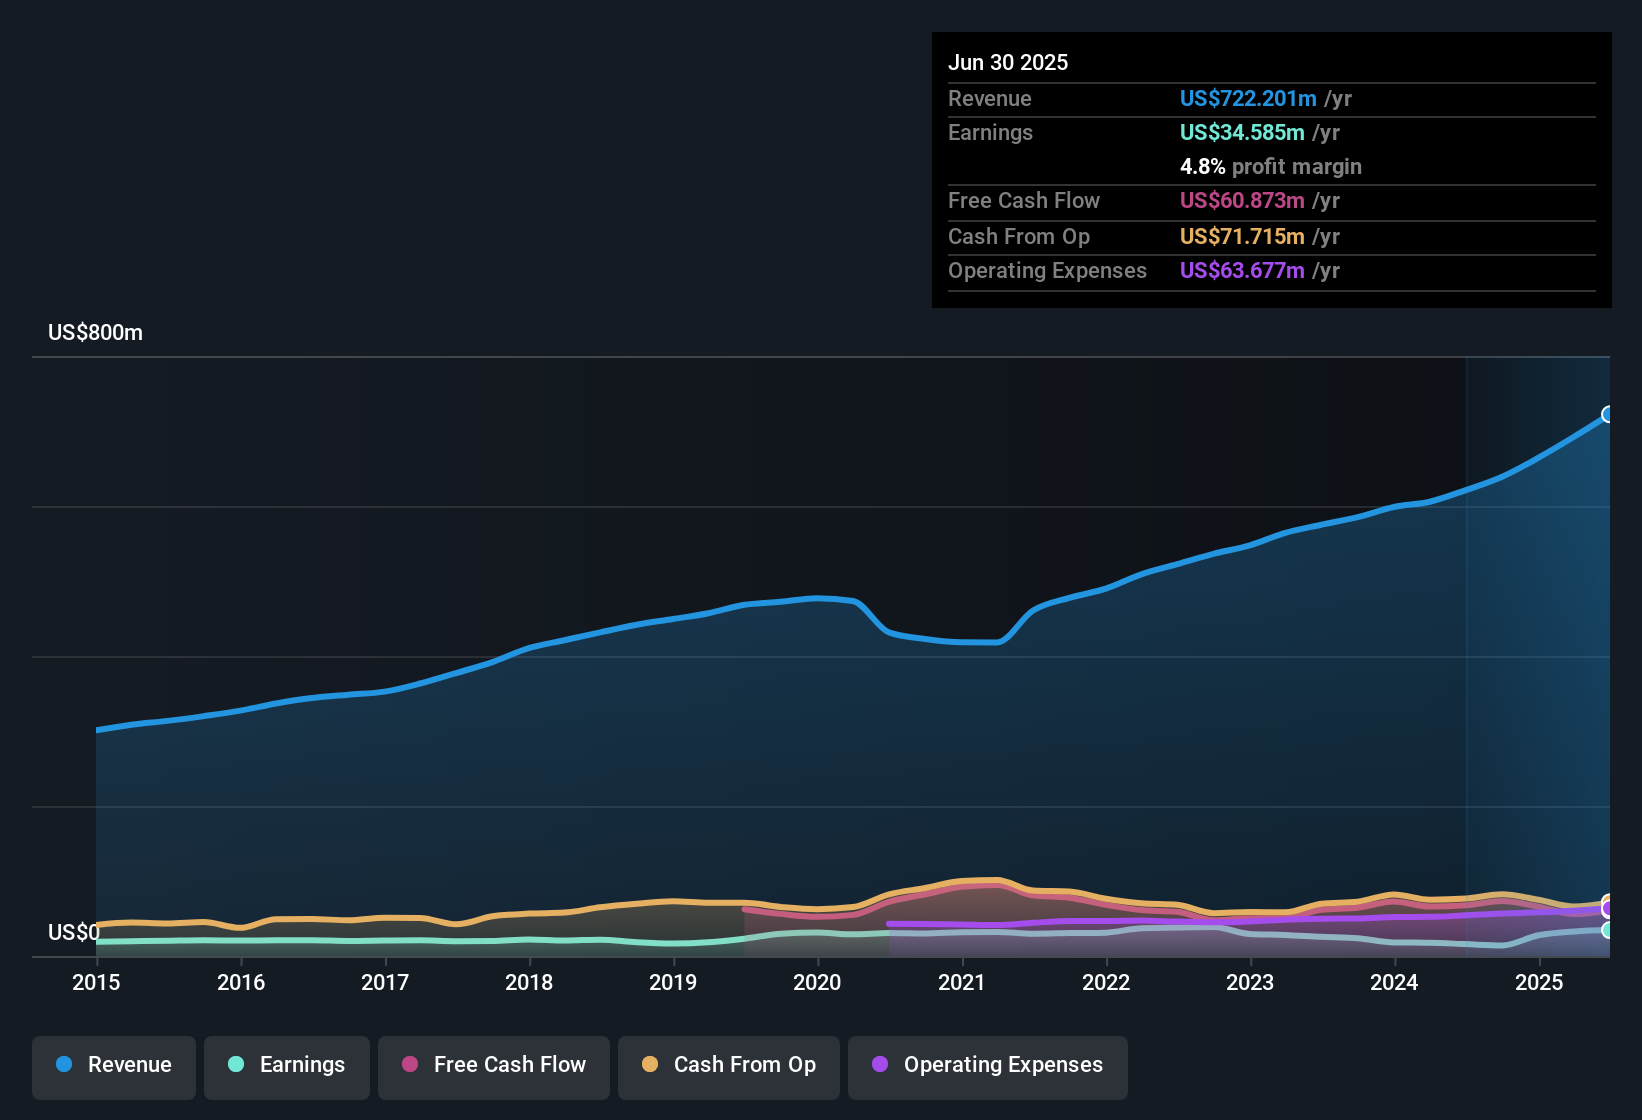Click the Jun 30 2025 tooltip header
1642x1120 pixels.
tap(1008, 62)
